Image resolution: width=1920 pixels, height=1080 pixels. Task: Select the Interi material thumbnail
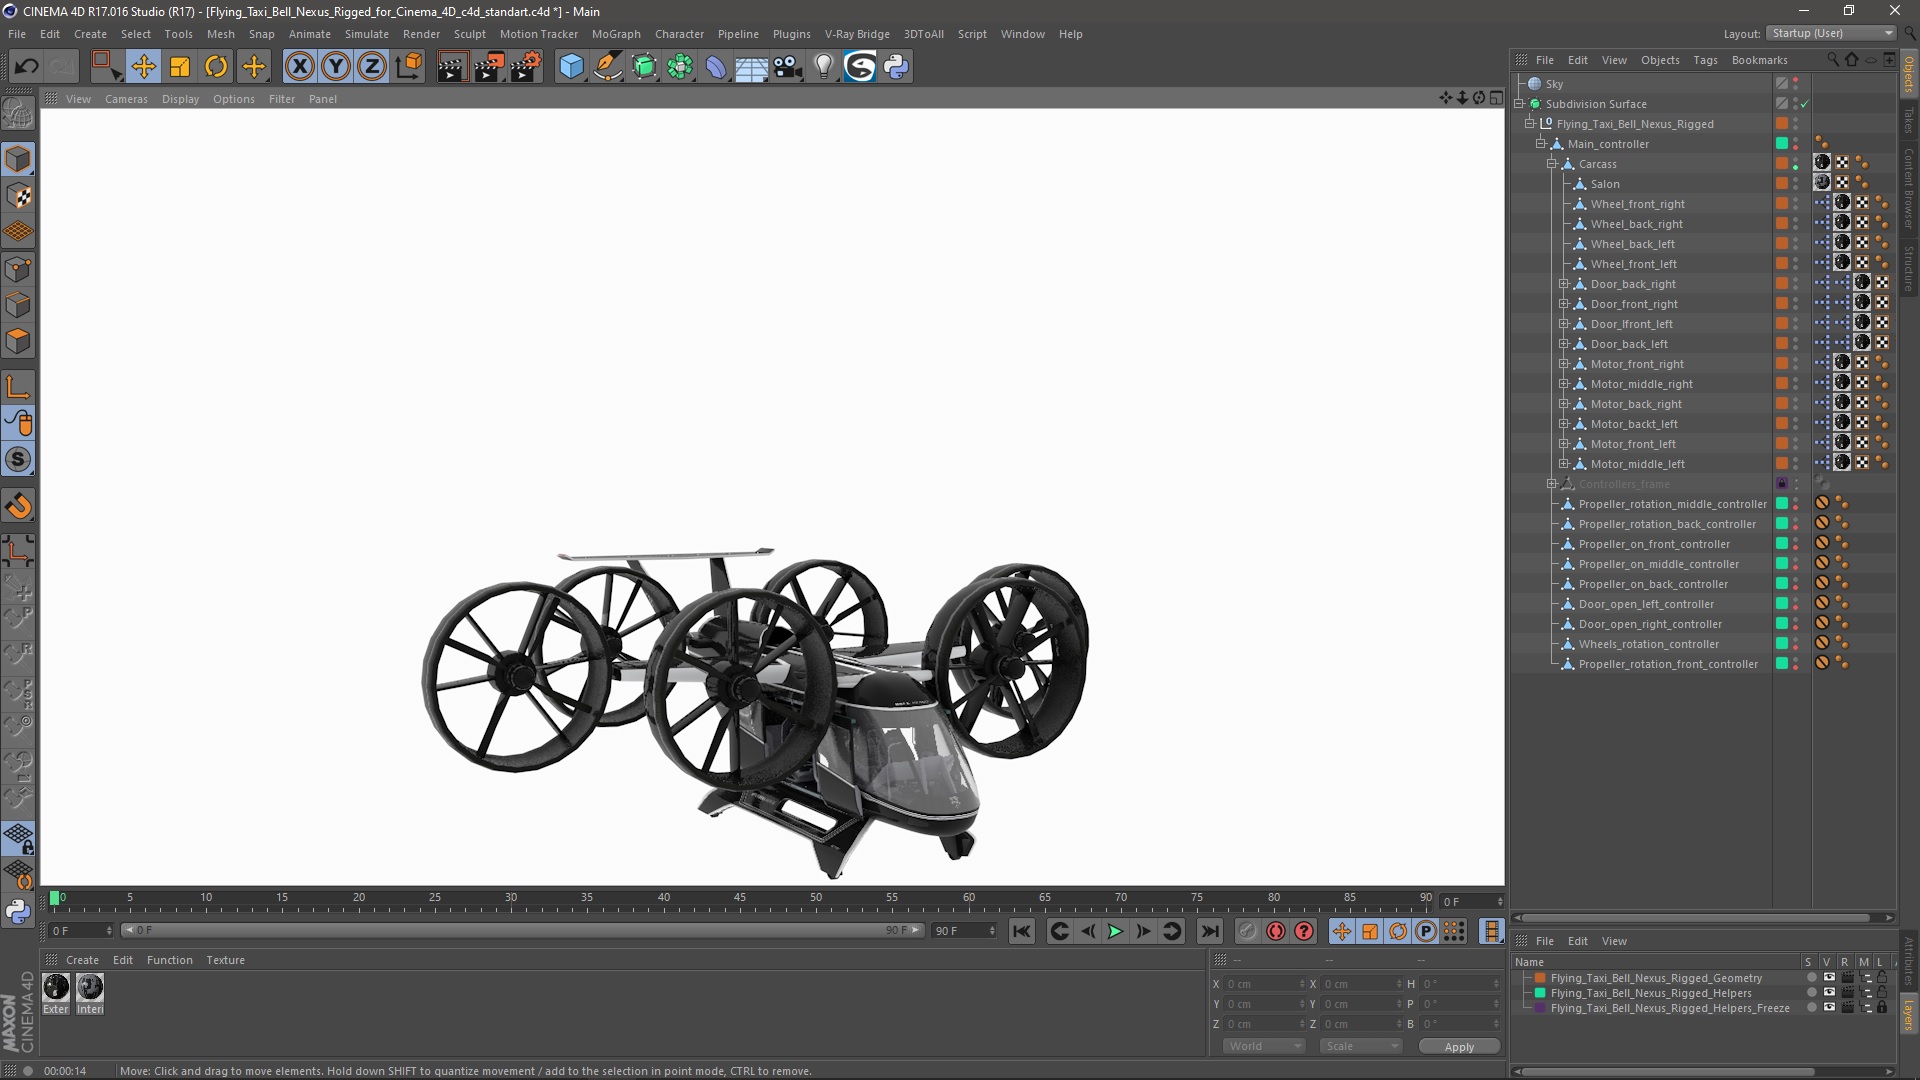pyautogui.click(x=90, y=994)
